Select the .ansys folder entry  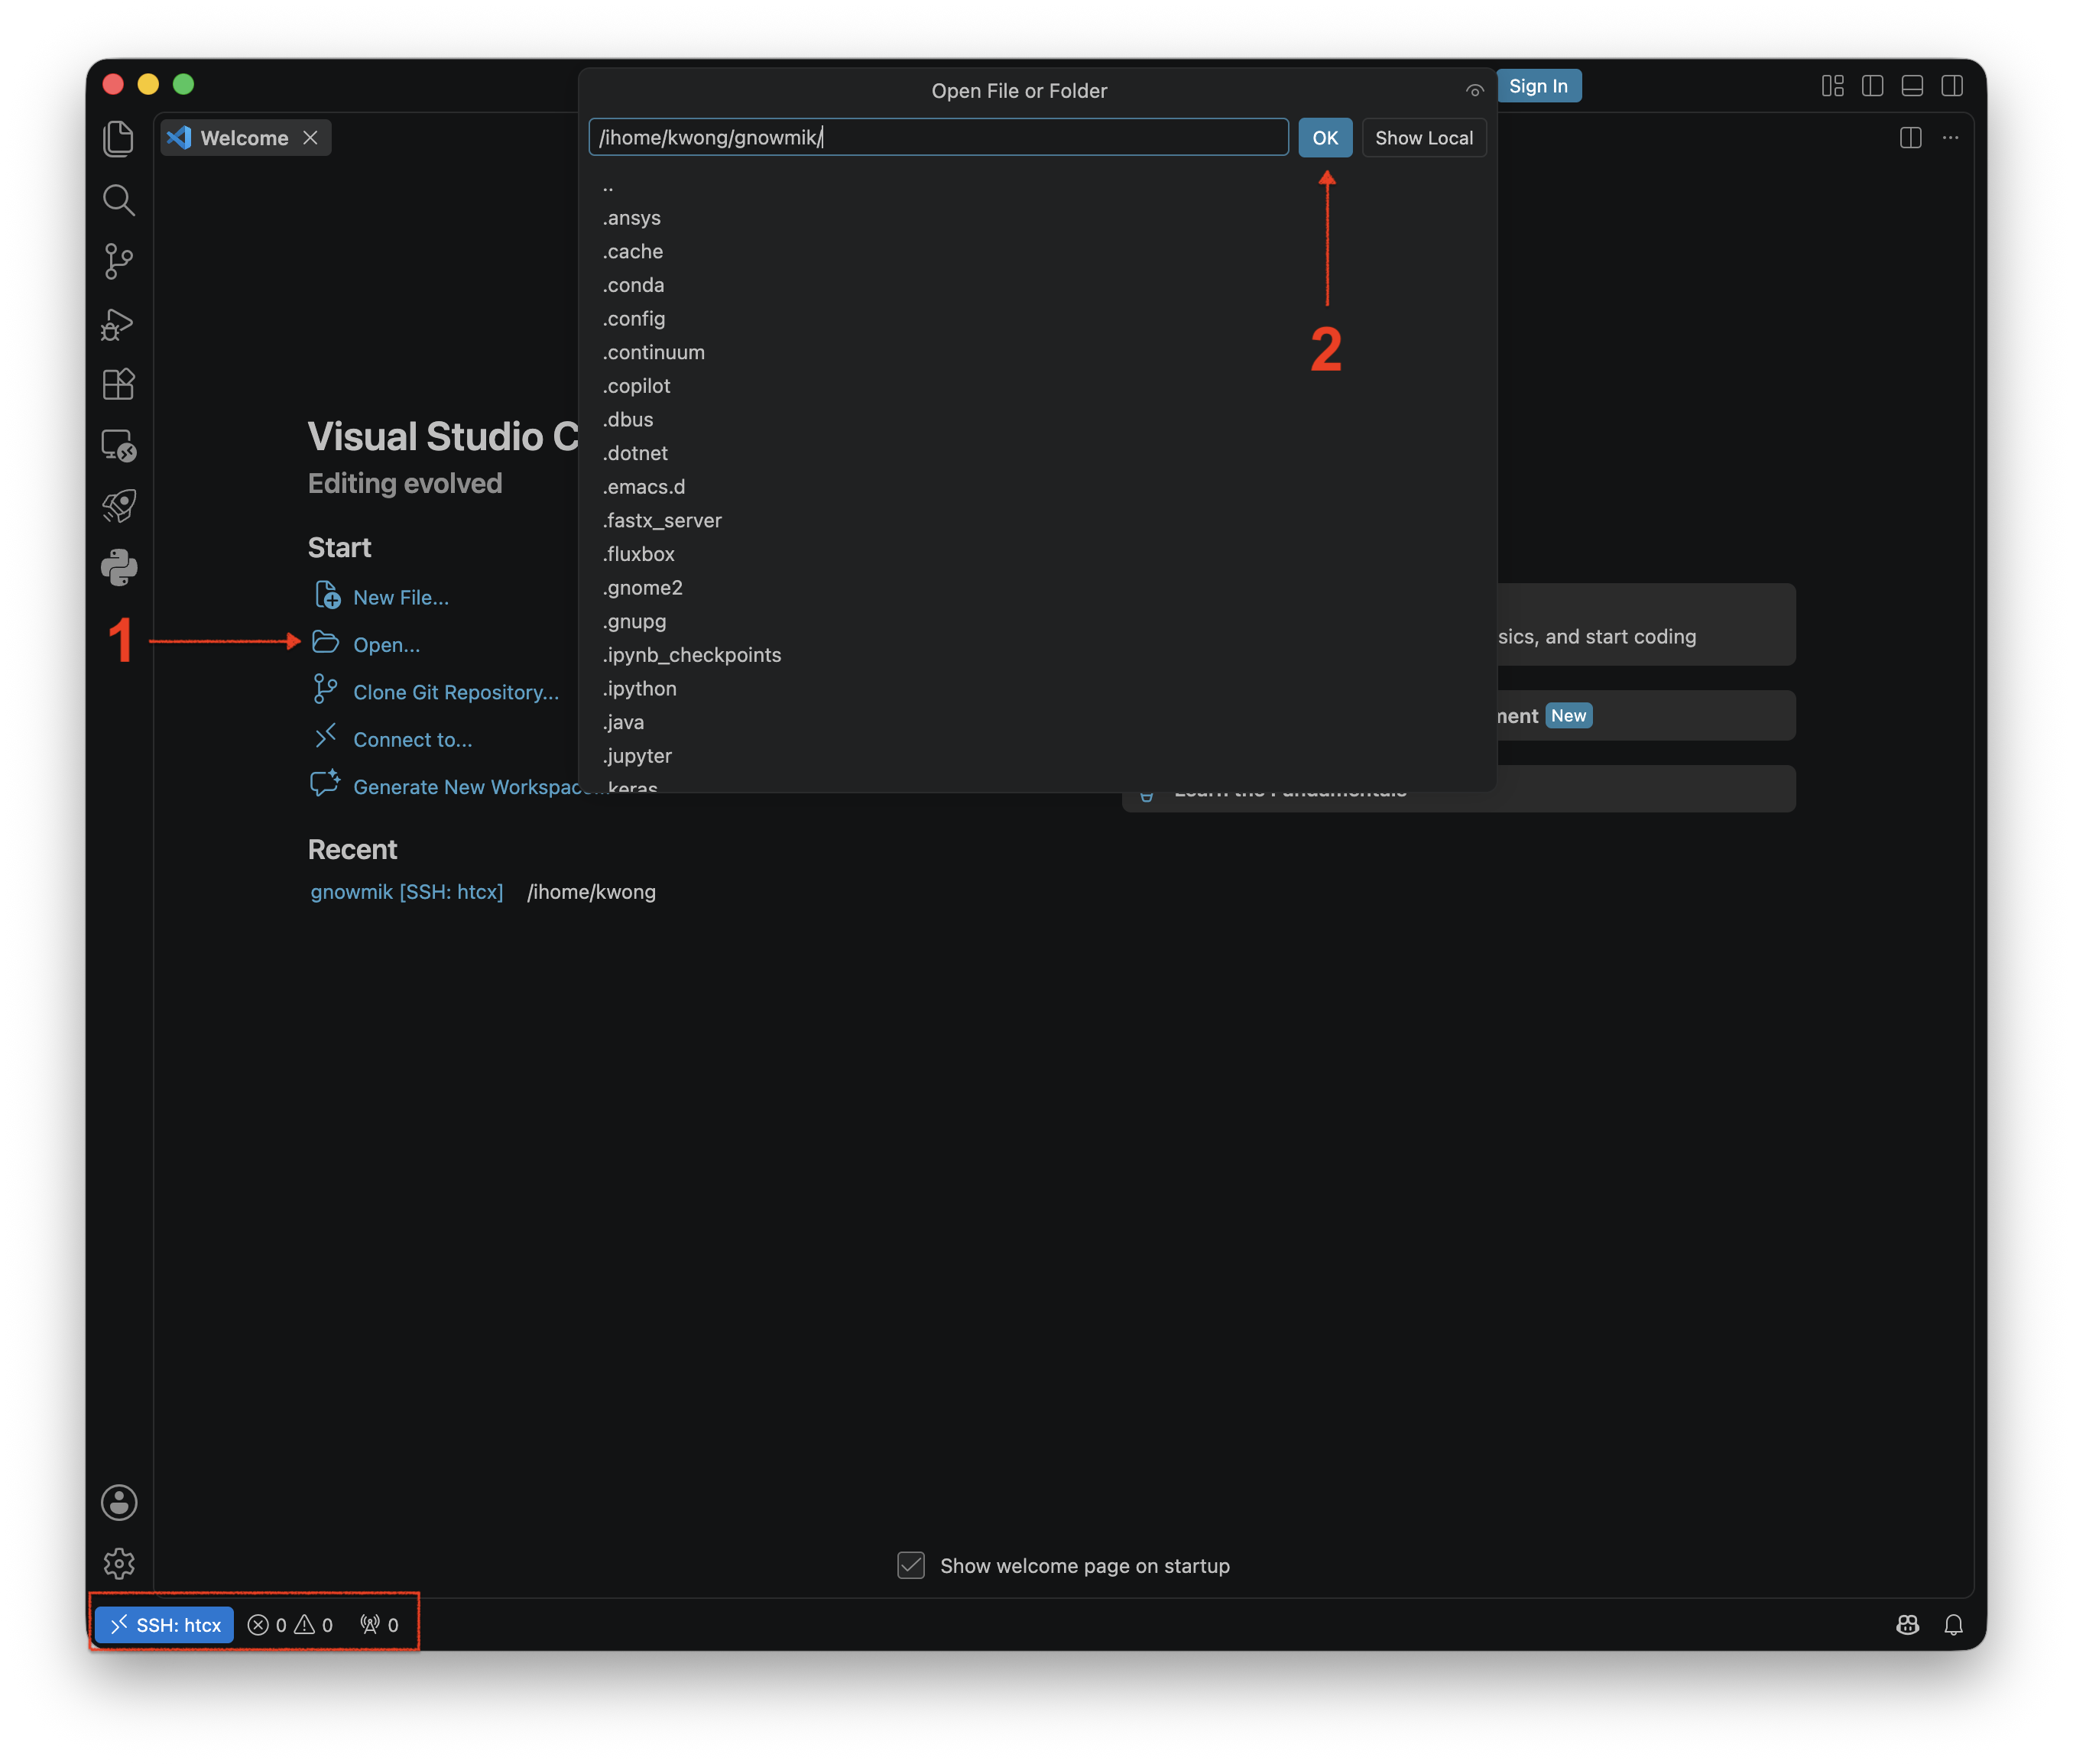point(1037,218)
